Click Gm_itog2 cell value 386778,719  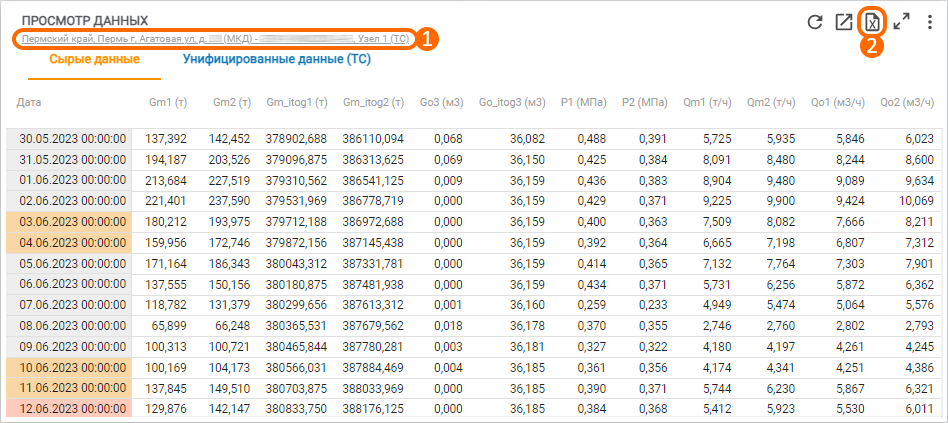click(372, 201)
